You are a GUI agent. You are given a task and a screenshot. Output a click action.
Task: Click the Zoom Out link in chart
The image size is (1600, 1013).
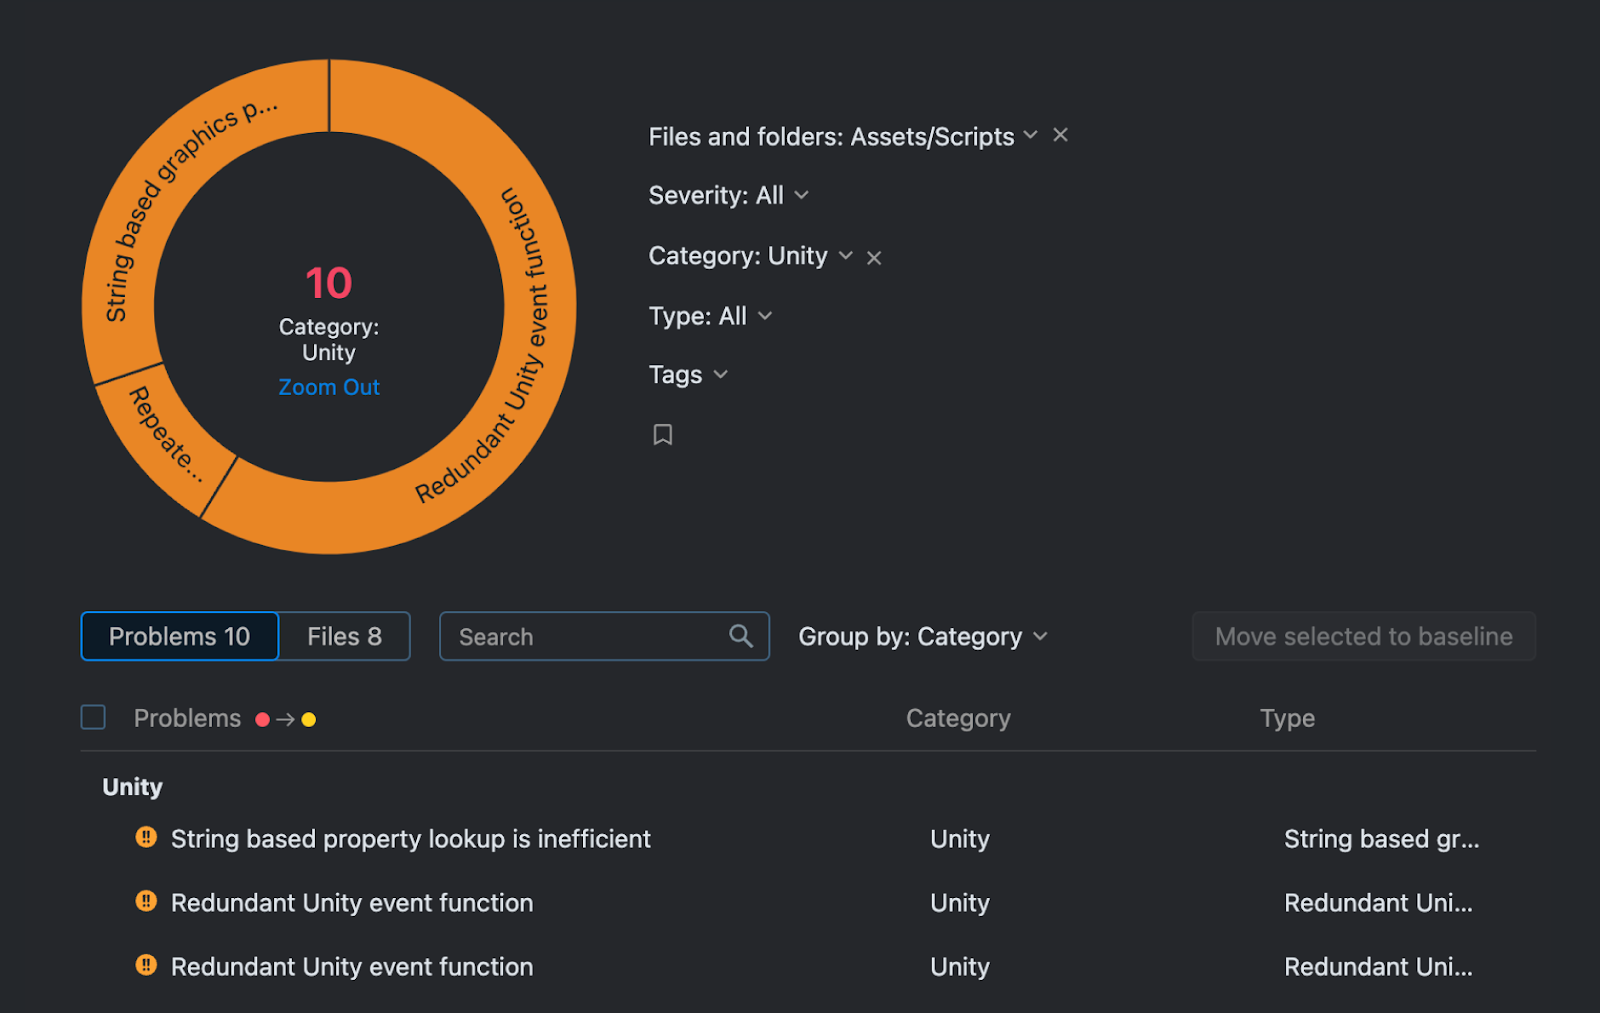coord(329,388)
